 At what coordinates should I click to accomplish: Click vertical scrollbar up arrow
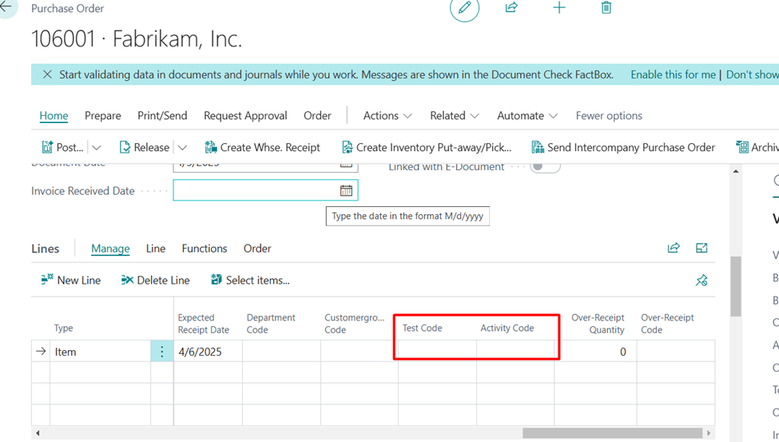click(x=736, y=171)
